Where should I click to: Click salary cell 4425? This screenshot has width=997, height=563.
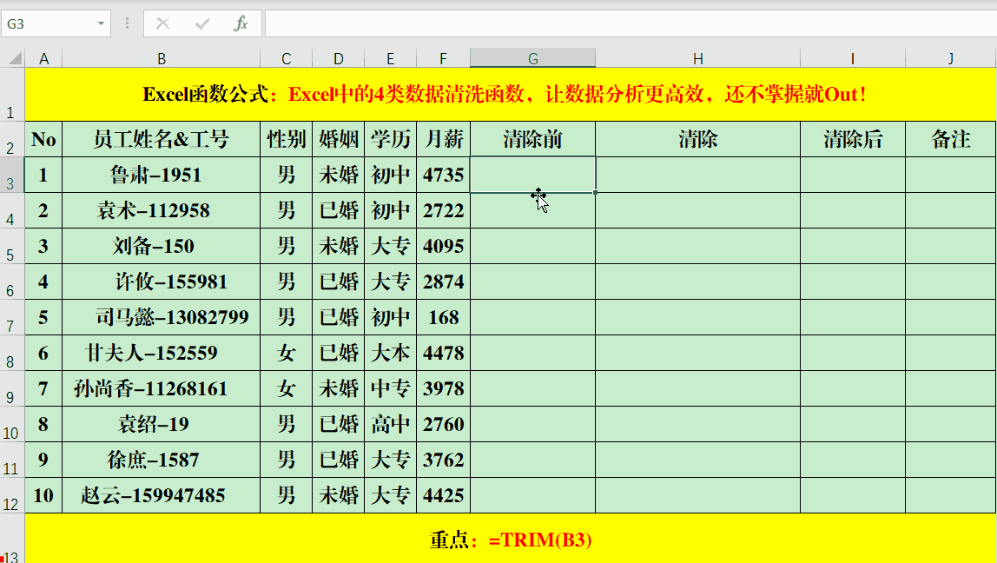coord(443,496)
